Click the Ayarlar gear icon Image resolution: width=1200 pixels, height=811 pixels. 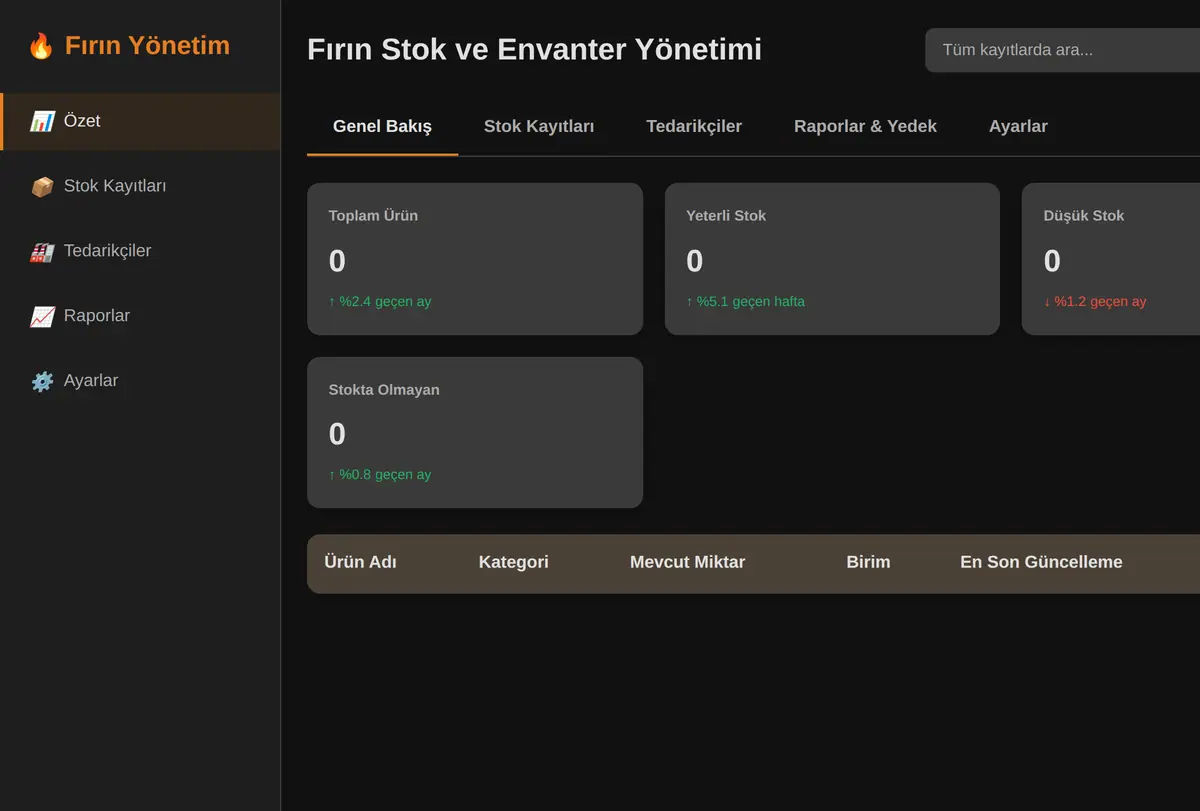click(x=42, y=382)
